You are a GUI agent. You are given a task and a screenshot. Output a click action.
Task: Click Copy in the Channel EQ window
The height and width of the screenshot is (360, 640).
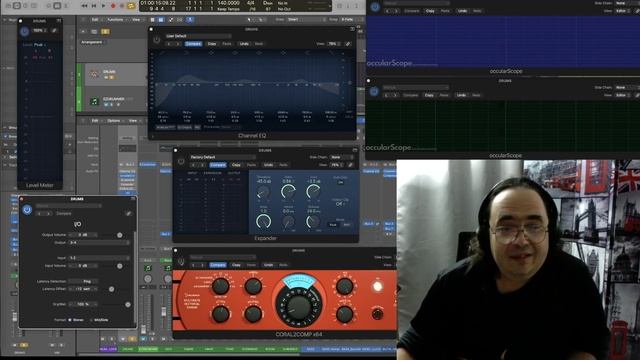pyautogui.click(x=212, y=44)
